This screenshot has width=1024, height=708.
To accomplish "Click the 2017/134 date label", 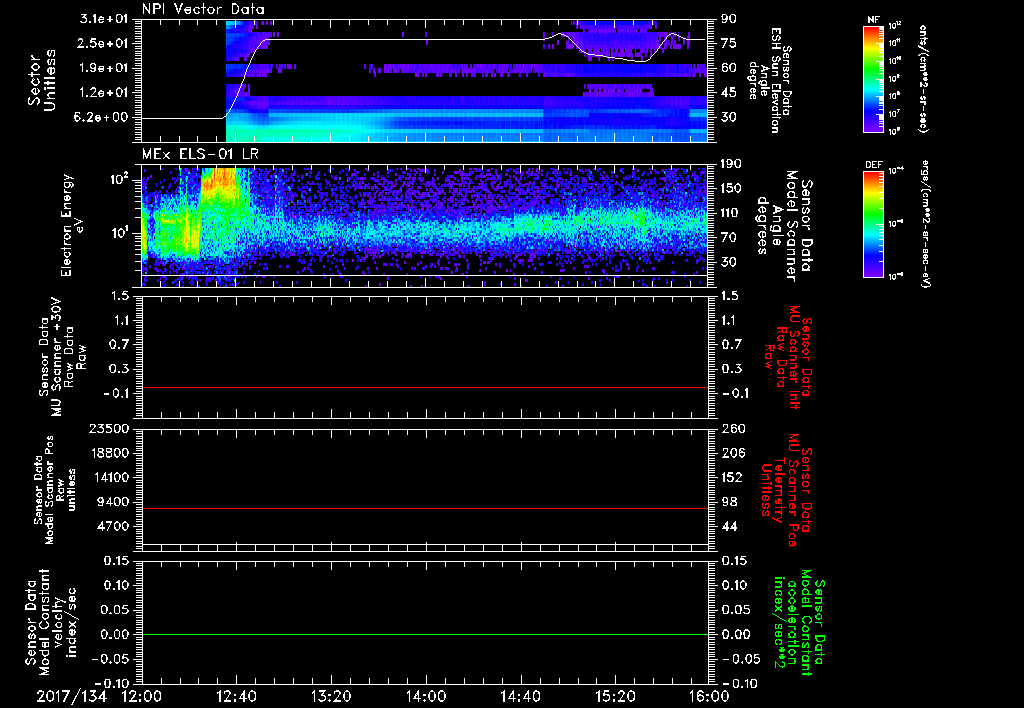I will click(72, 696).
